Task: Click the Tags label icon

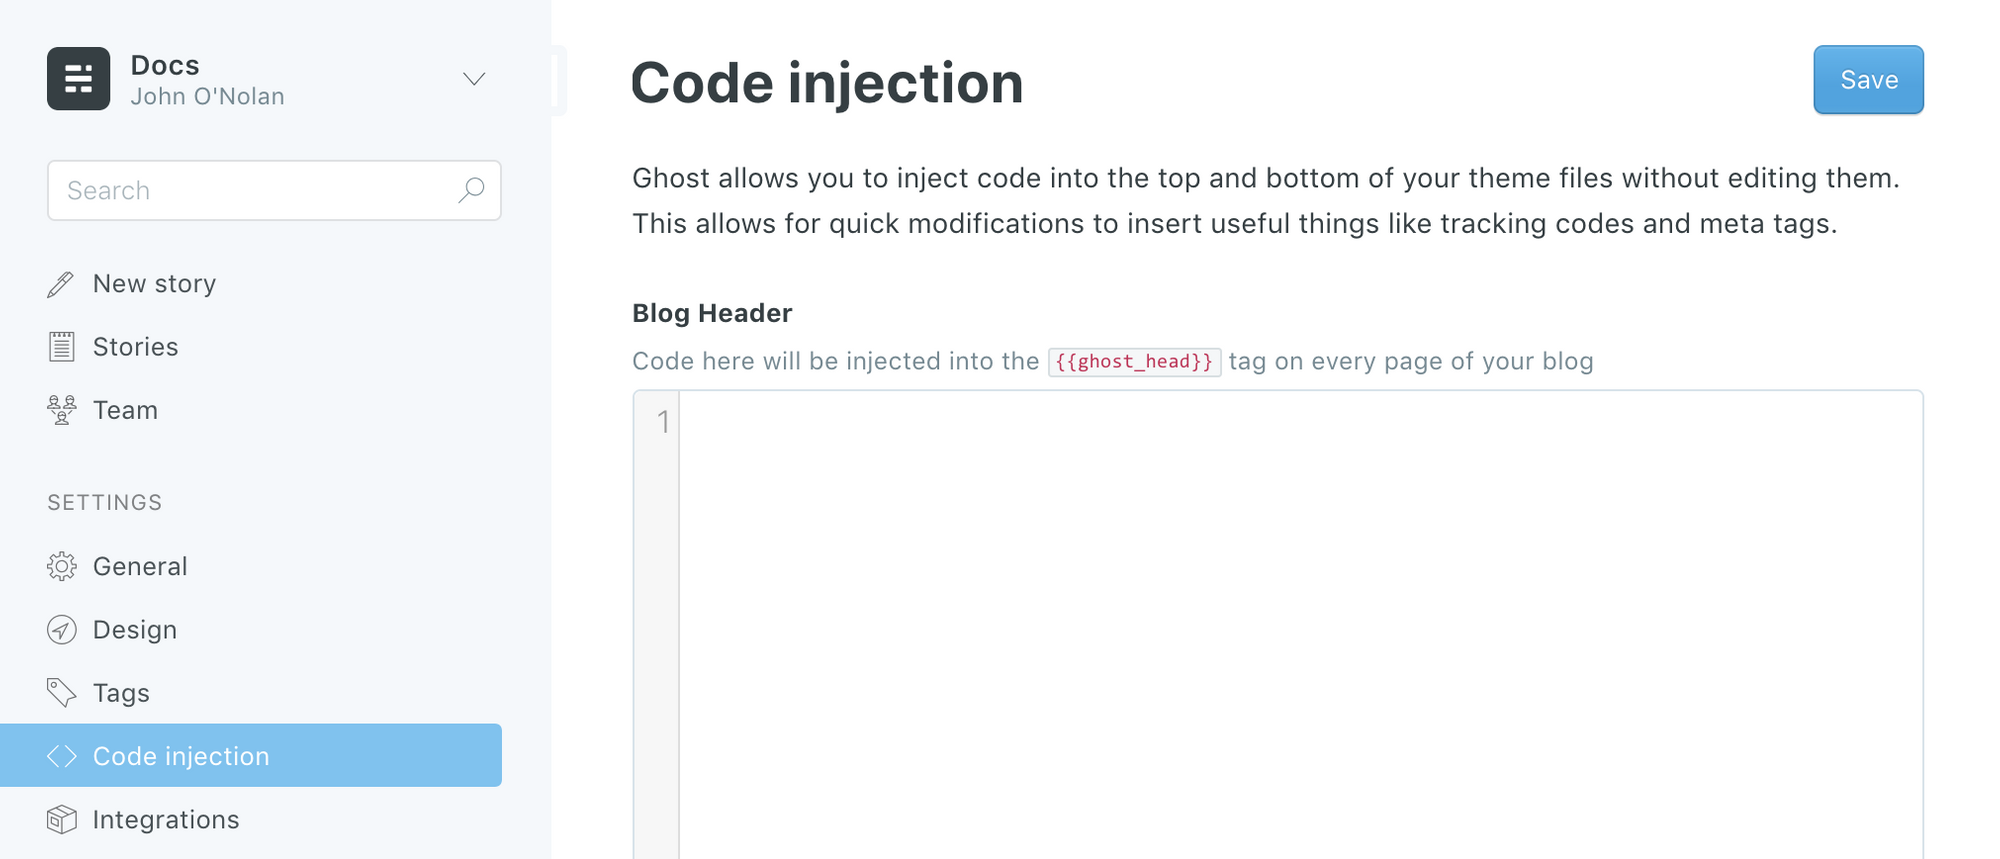Action: click(61, 693)
